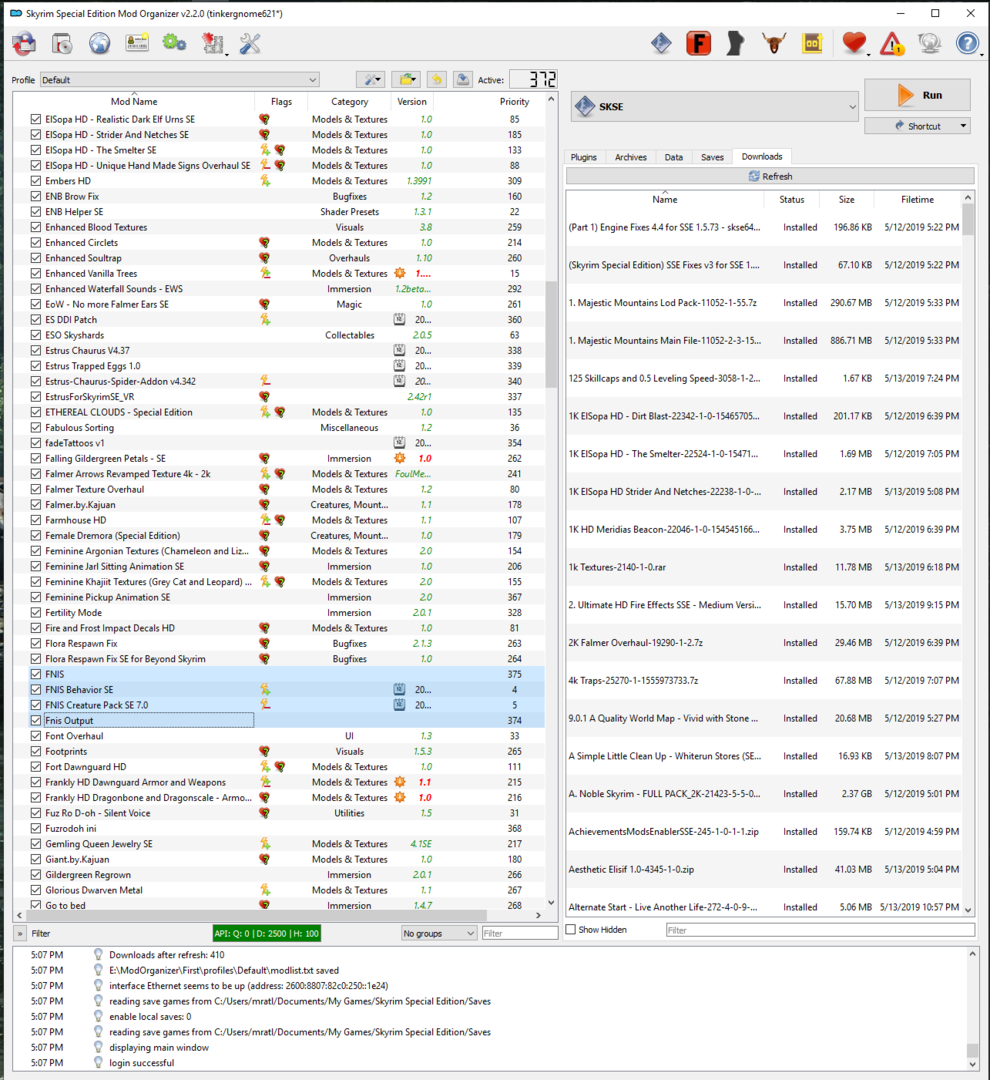The image size is (990, 1080).
Task: Click the red heart endorse icon
Action: click(x=854, y=43)
